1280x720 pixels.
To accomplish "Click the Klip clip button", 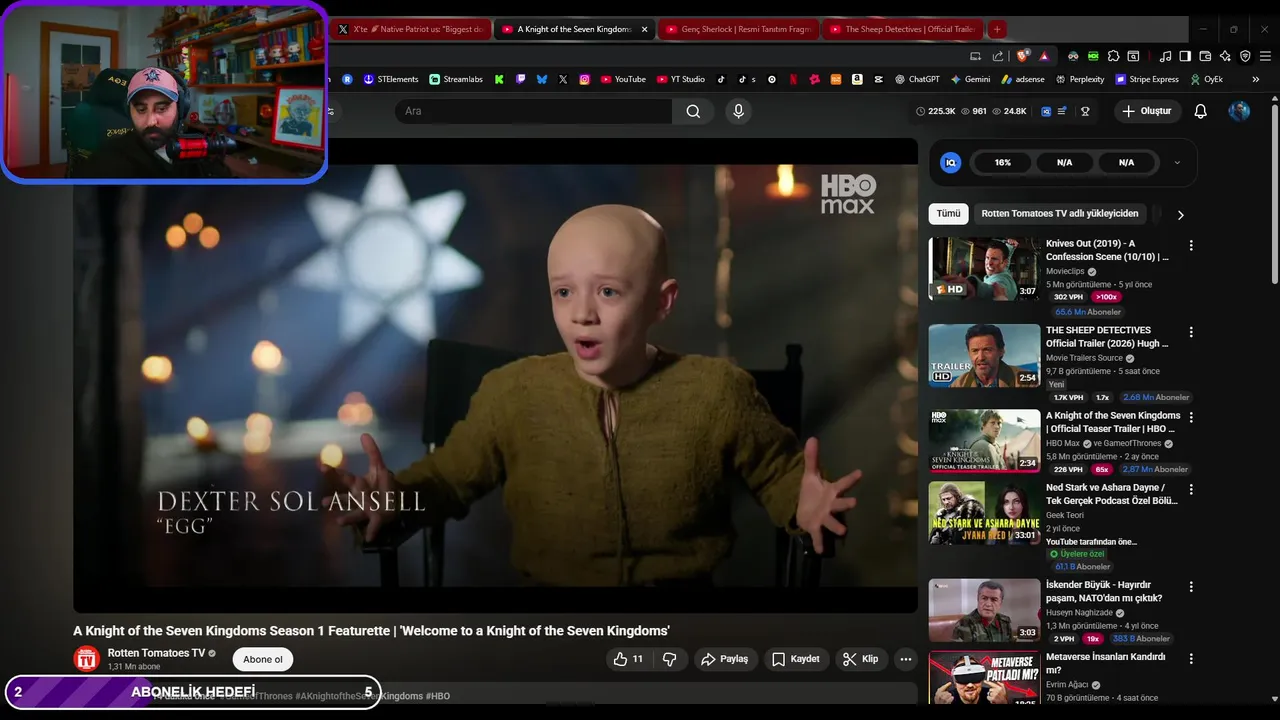I will [861, 659].
